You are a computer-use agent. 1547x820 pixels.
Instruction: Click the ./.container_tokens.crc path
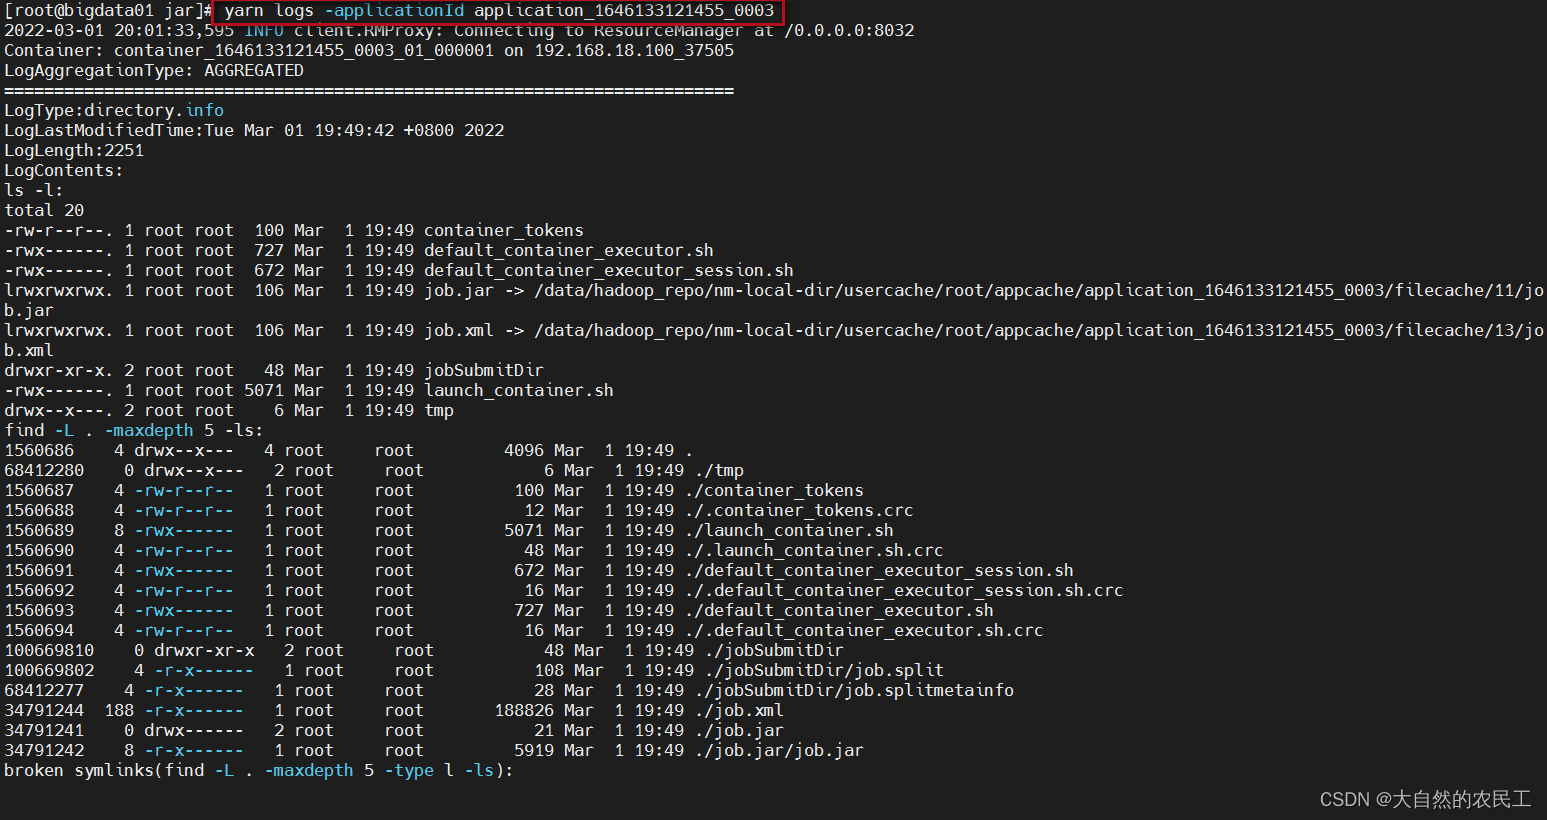point(799,511)
